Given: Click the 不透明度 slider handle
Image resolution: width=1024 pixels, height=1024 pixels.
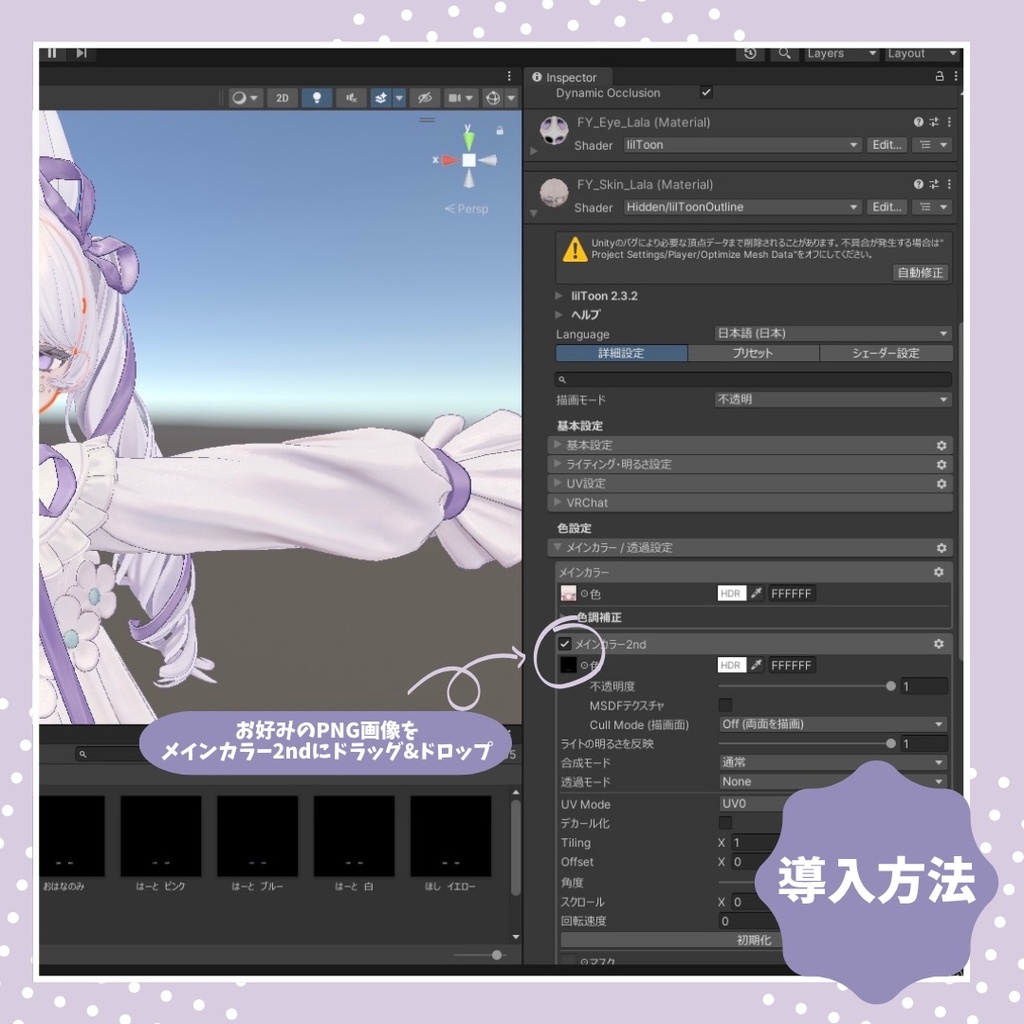Looking at the screenshot, I should pos(890,686).
